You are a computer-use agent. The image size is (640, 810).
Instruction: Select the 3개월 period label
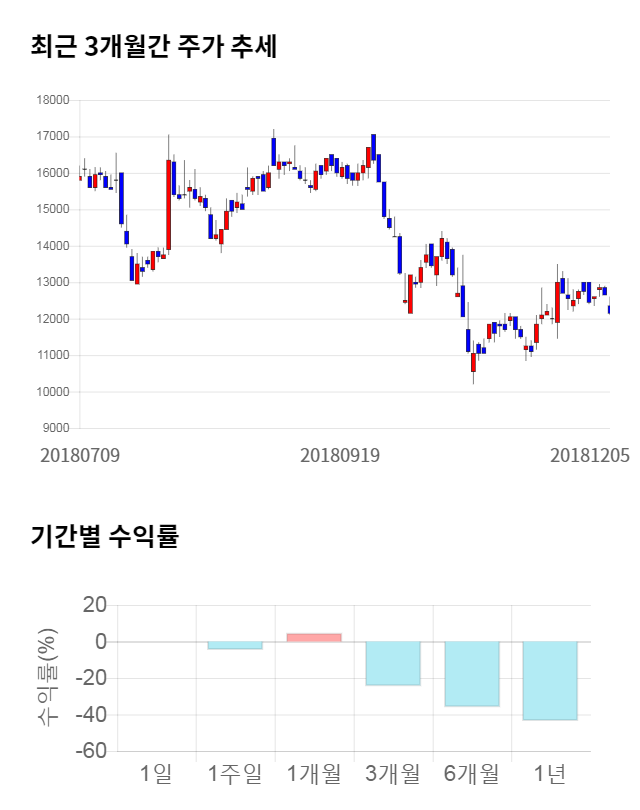pyautogui.click(x=393, y=773)
